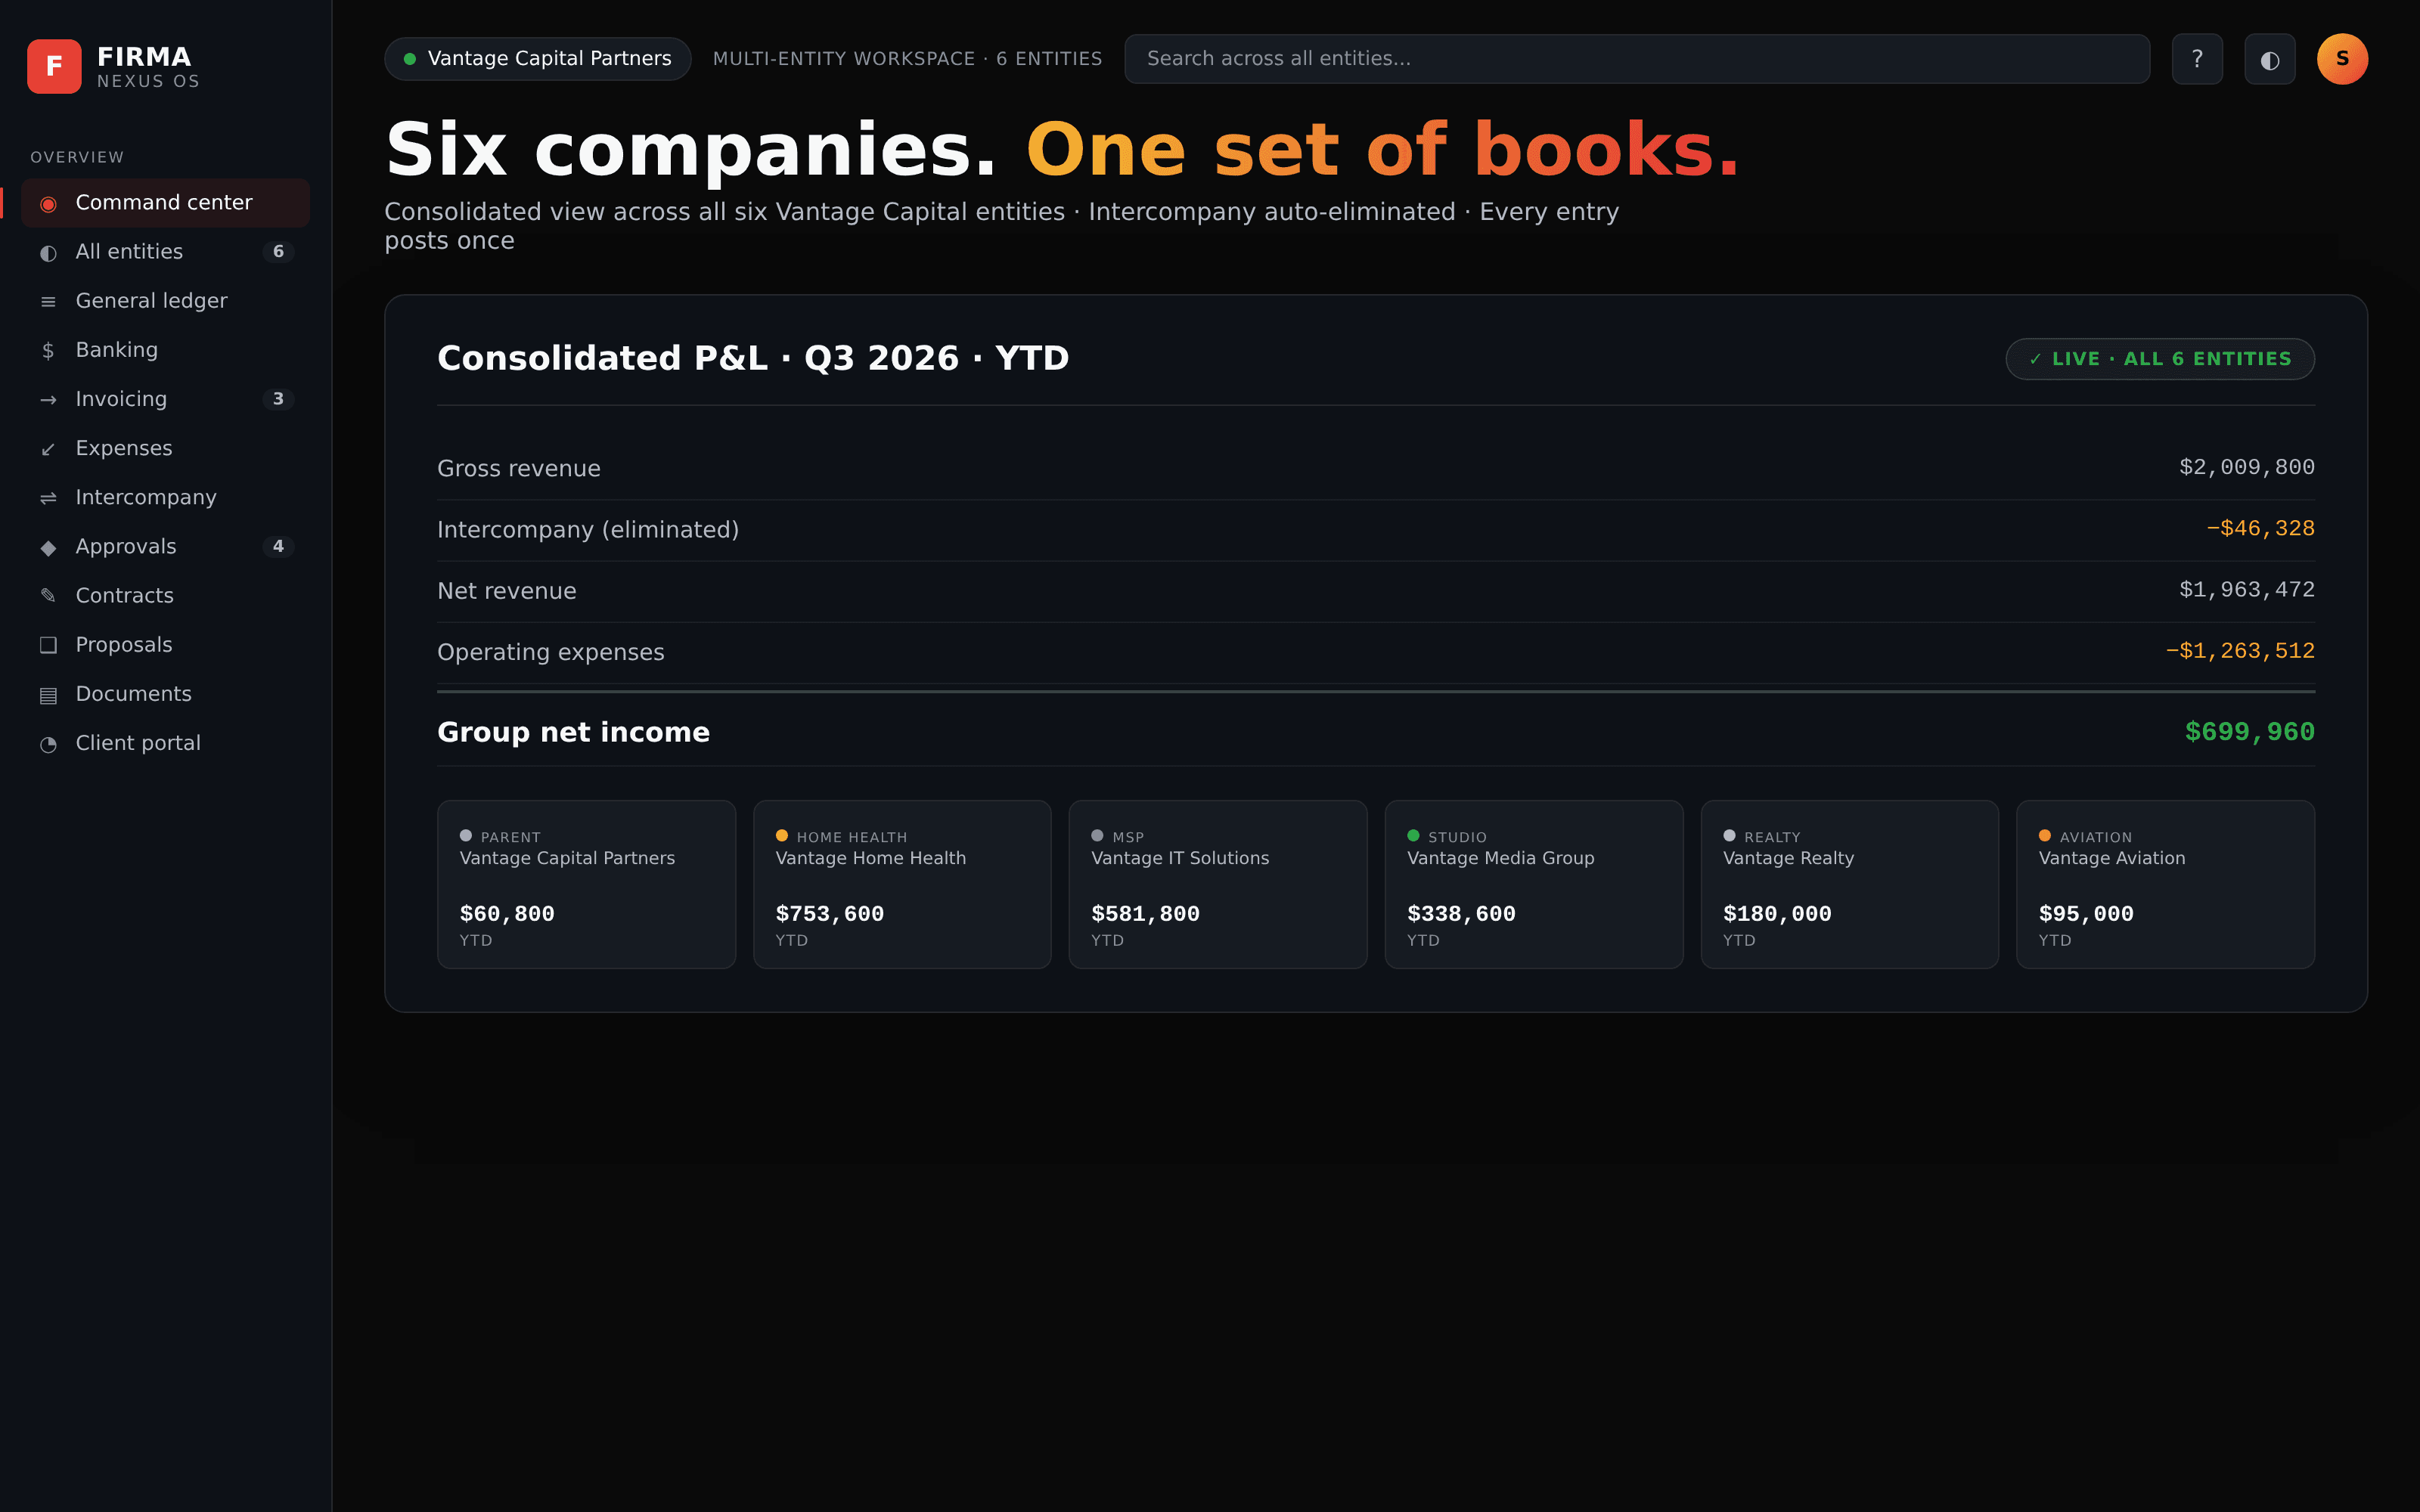
Task: Click the Gross revenue row label
Action: (x=519, y=469)
